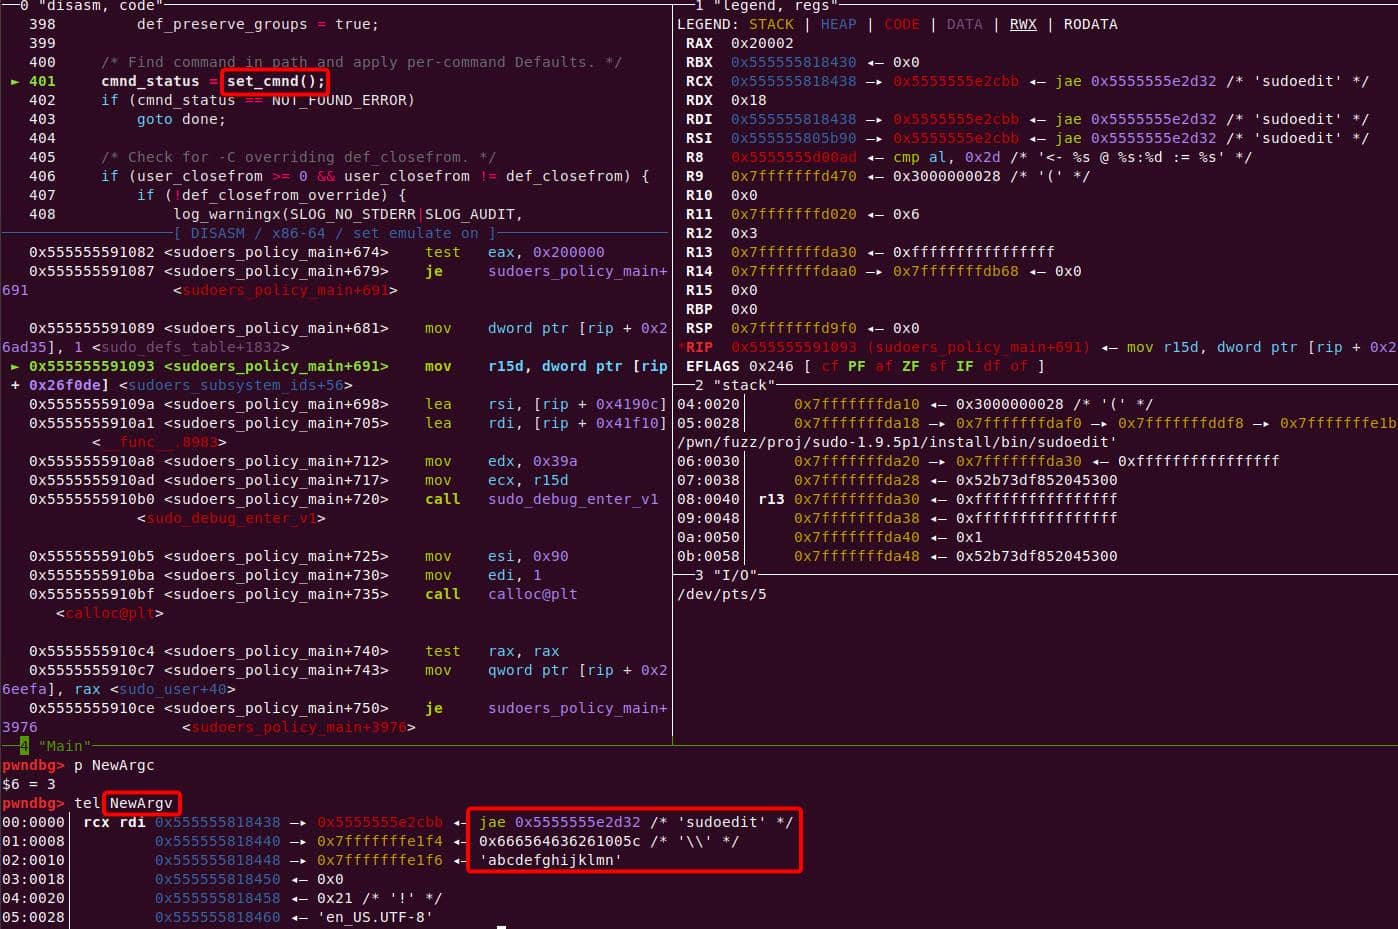Click R9 register value 0x7fffffffd470

(793, 176)
